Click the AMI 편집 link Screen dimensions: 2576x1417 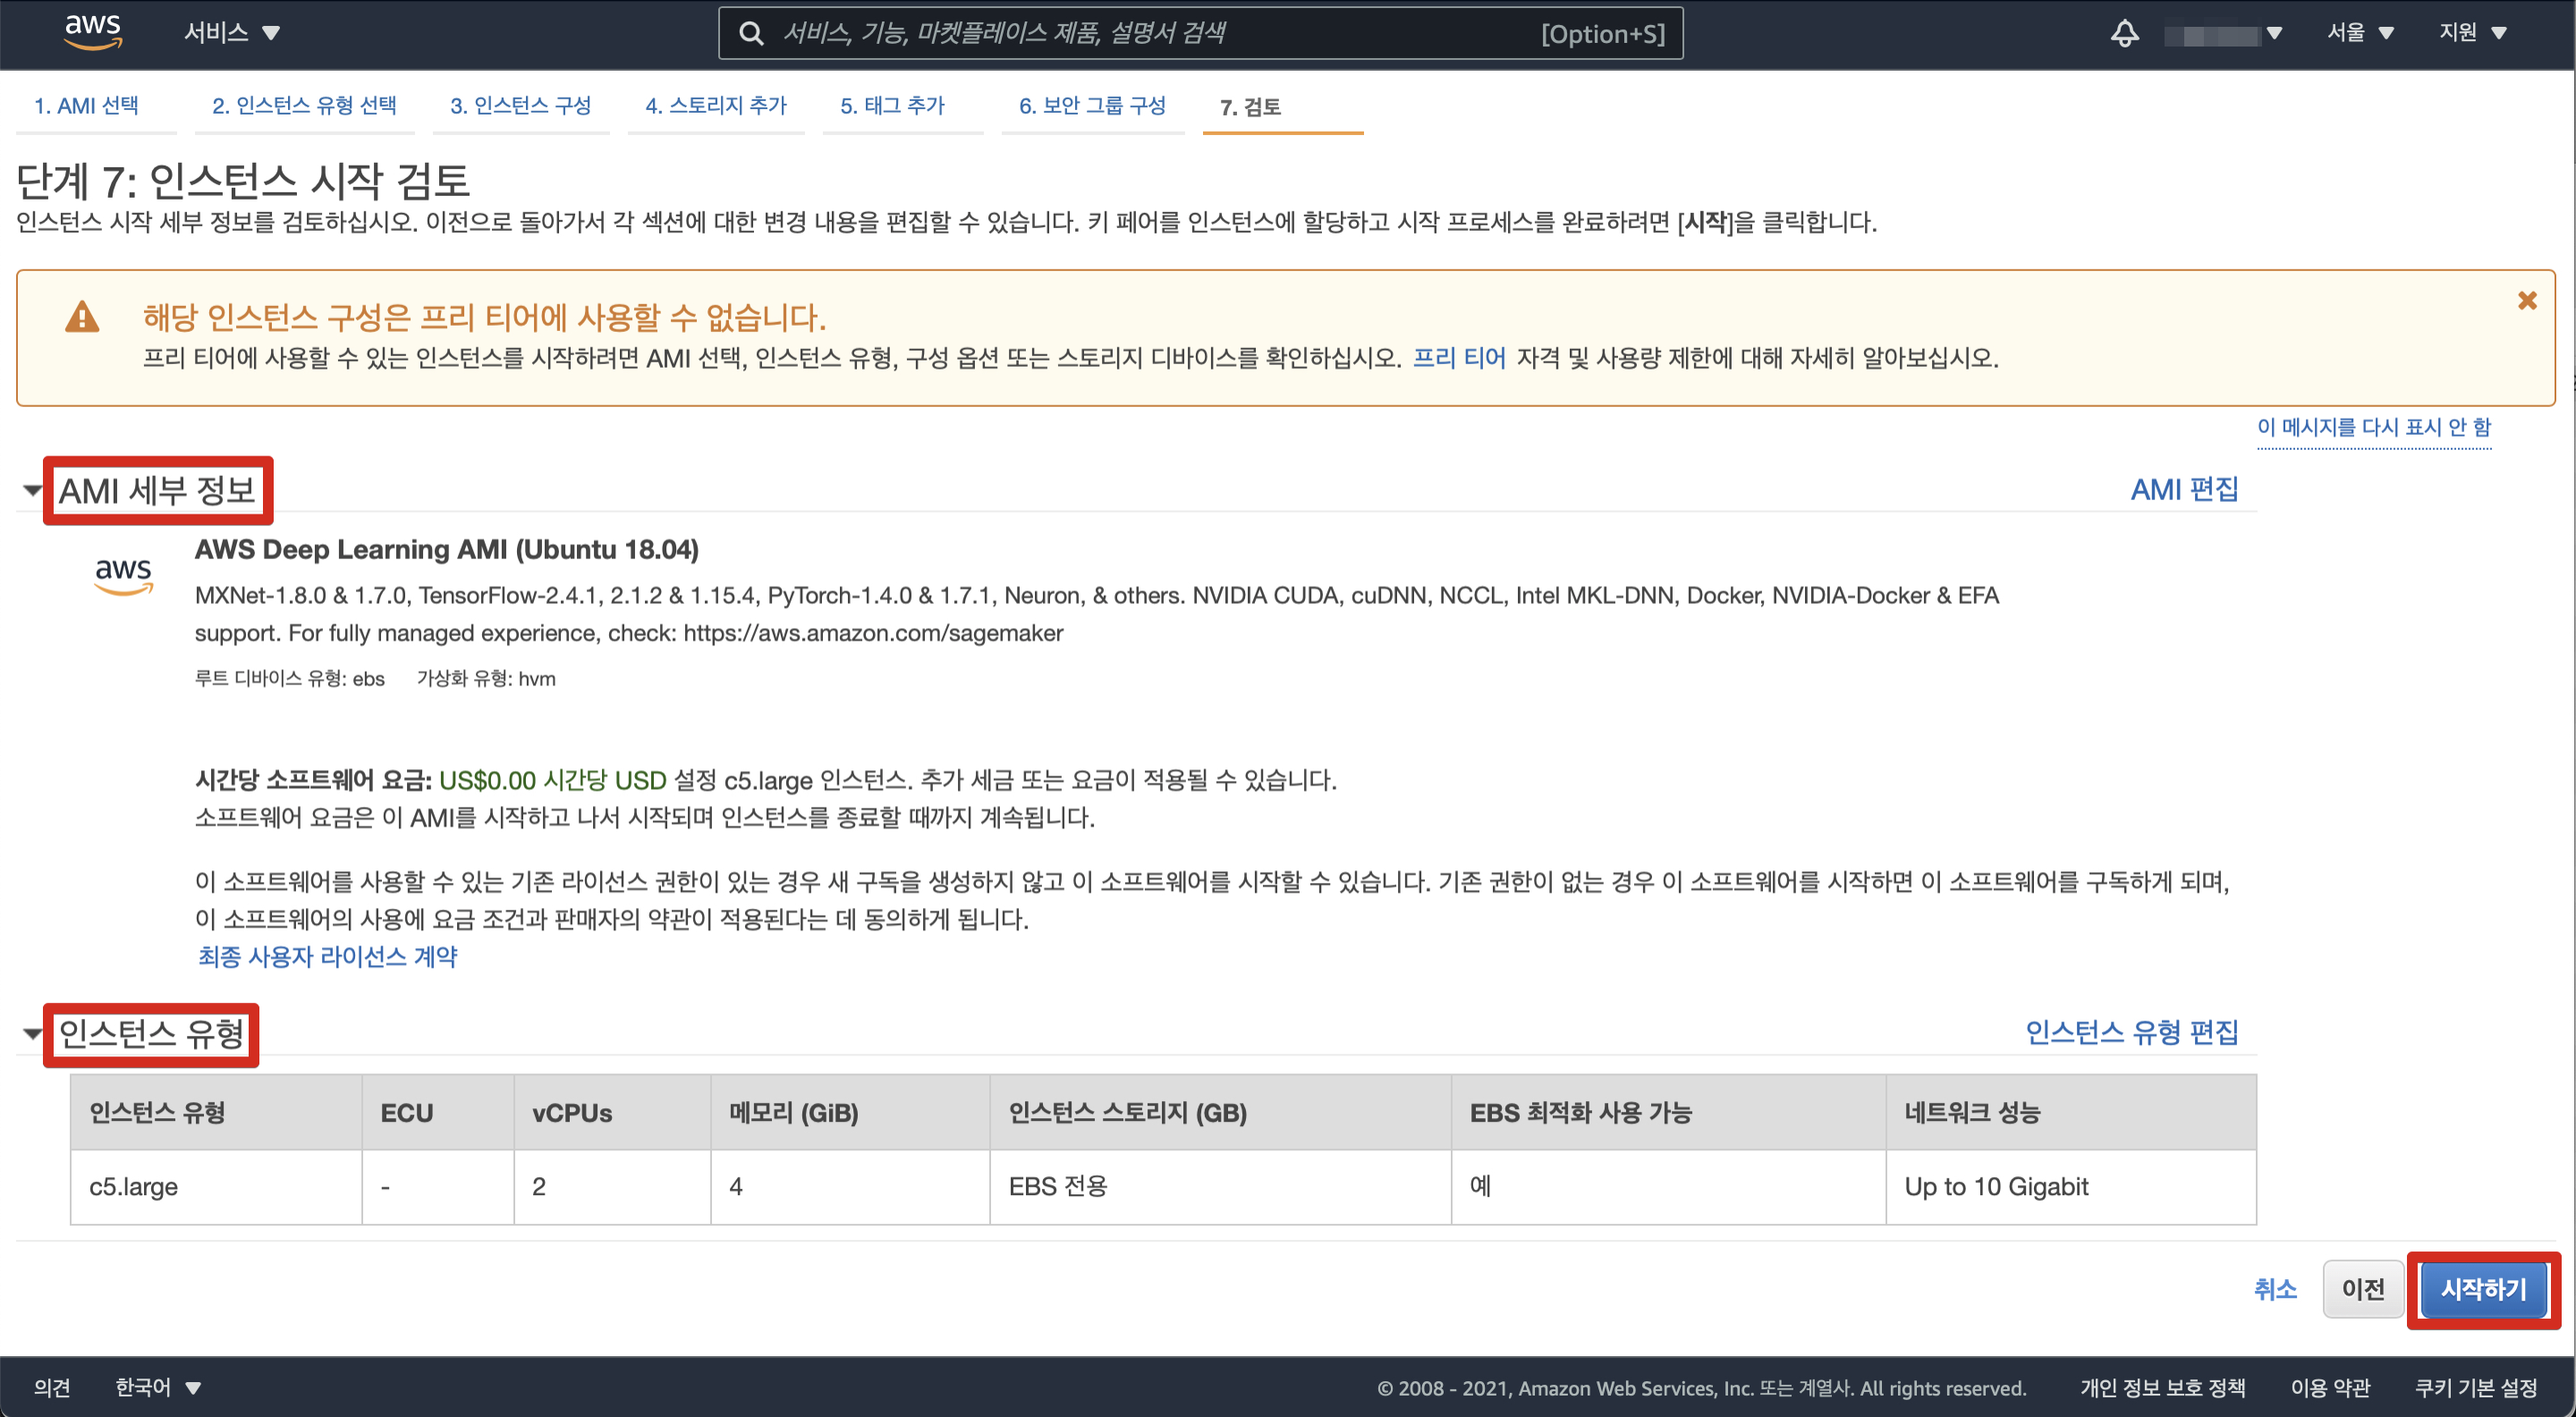[2183, 489]
